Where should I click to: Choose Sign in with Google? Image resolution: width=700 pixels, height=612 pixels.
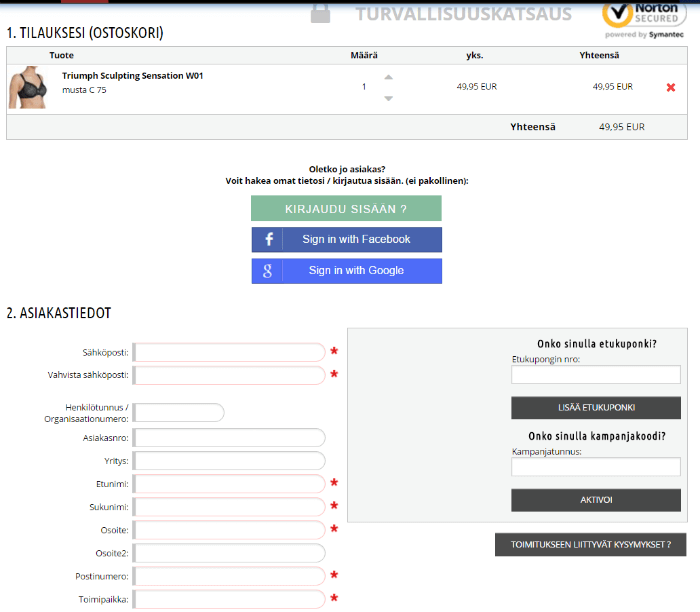pyautogui.click(x=346, y=271)
